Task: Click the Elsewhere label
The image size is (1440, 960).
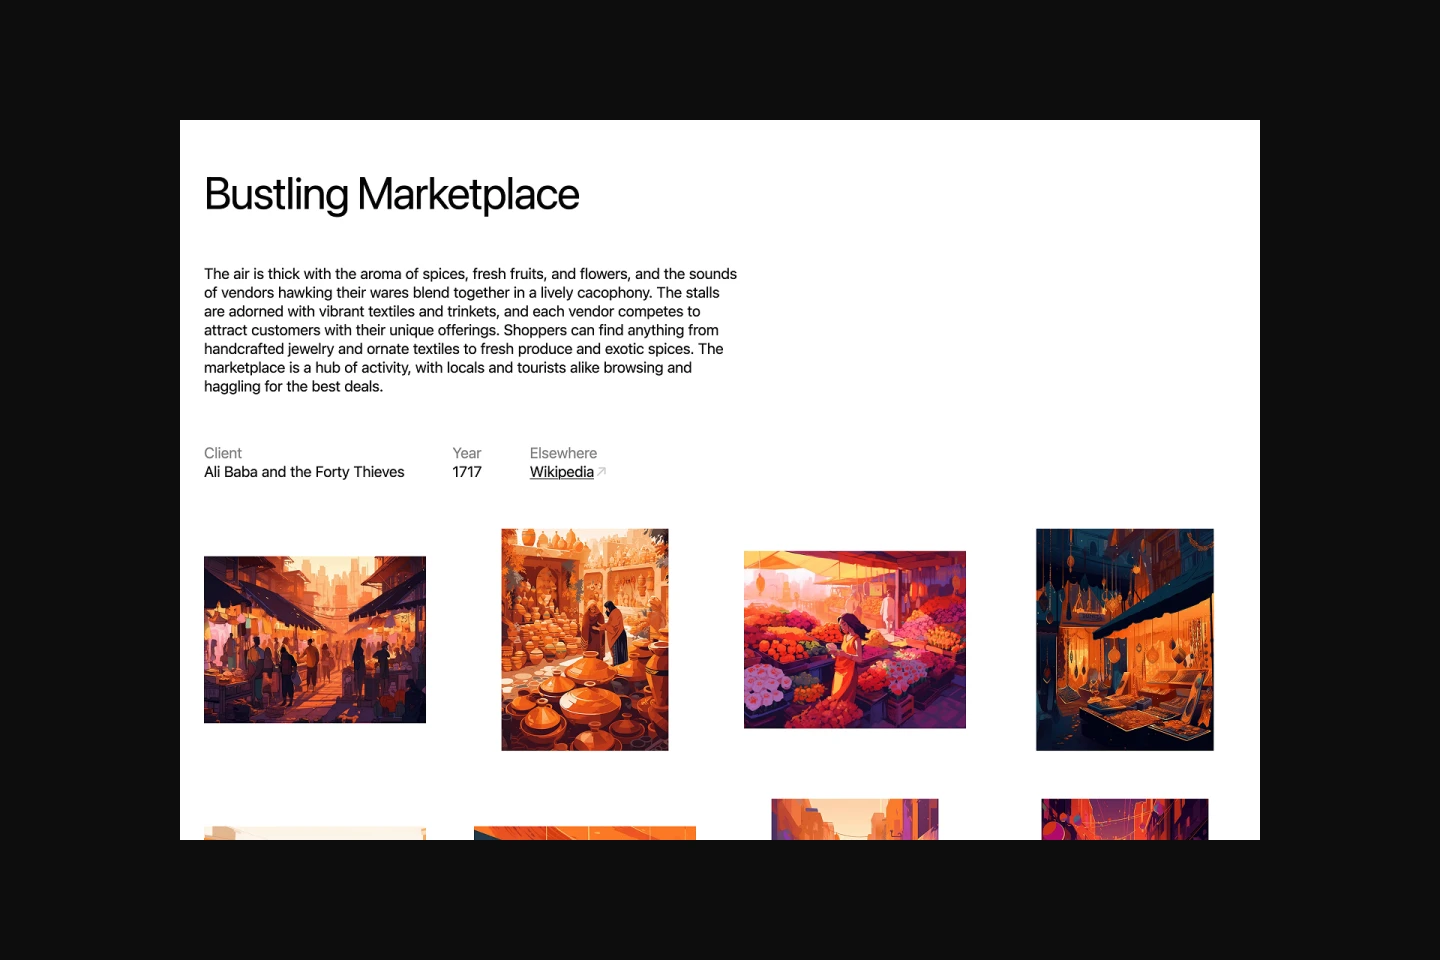Action: point(563,453)
